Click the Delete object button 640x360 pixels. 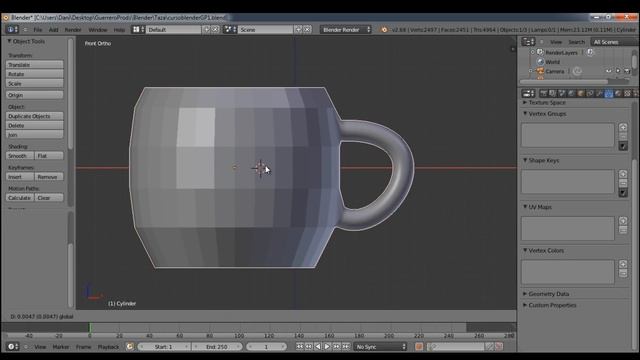click(35, 125)
